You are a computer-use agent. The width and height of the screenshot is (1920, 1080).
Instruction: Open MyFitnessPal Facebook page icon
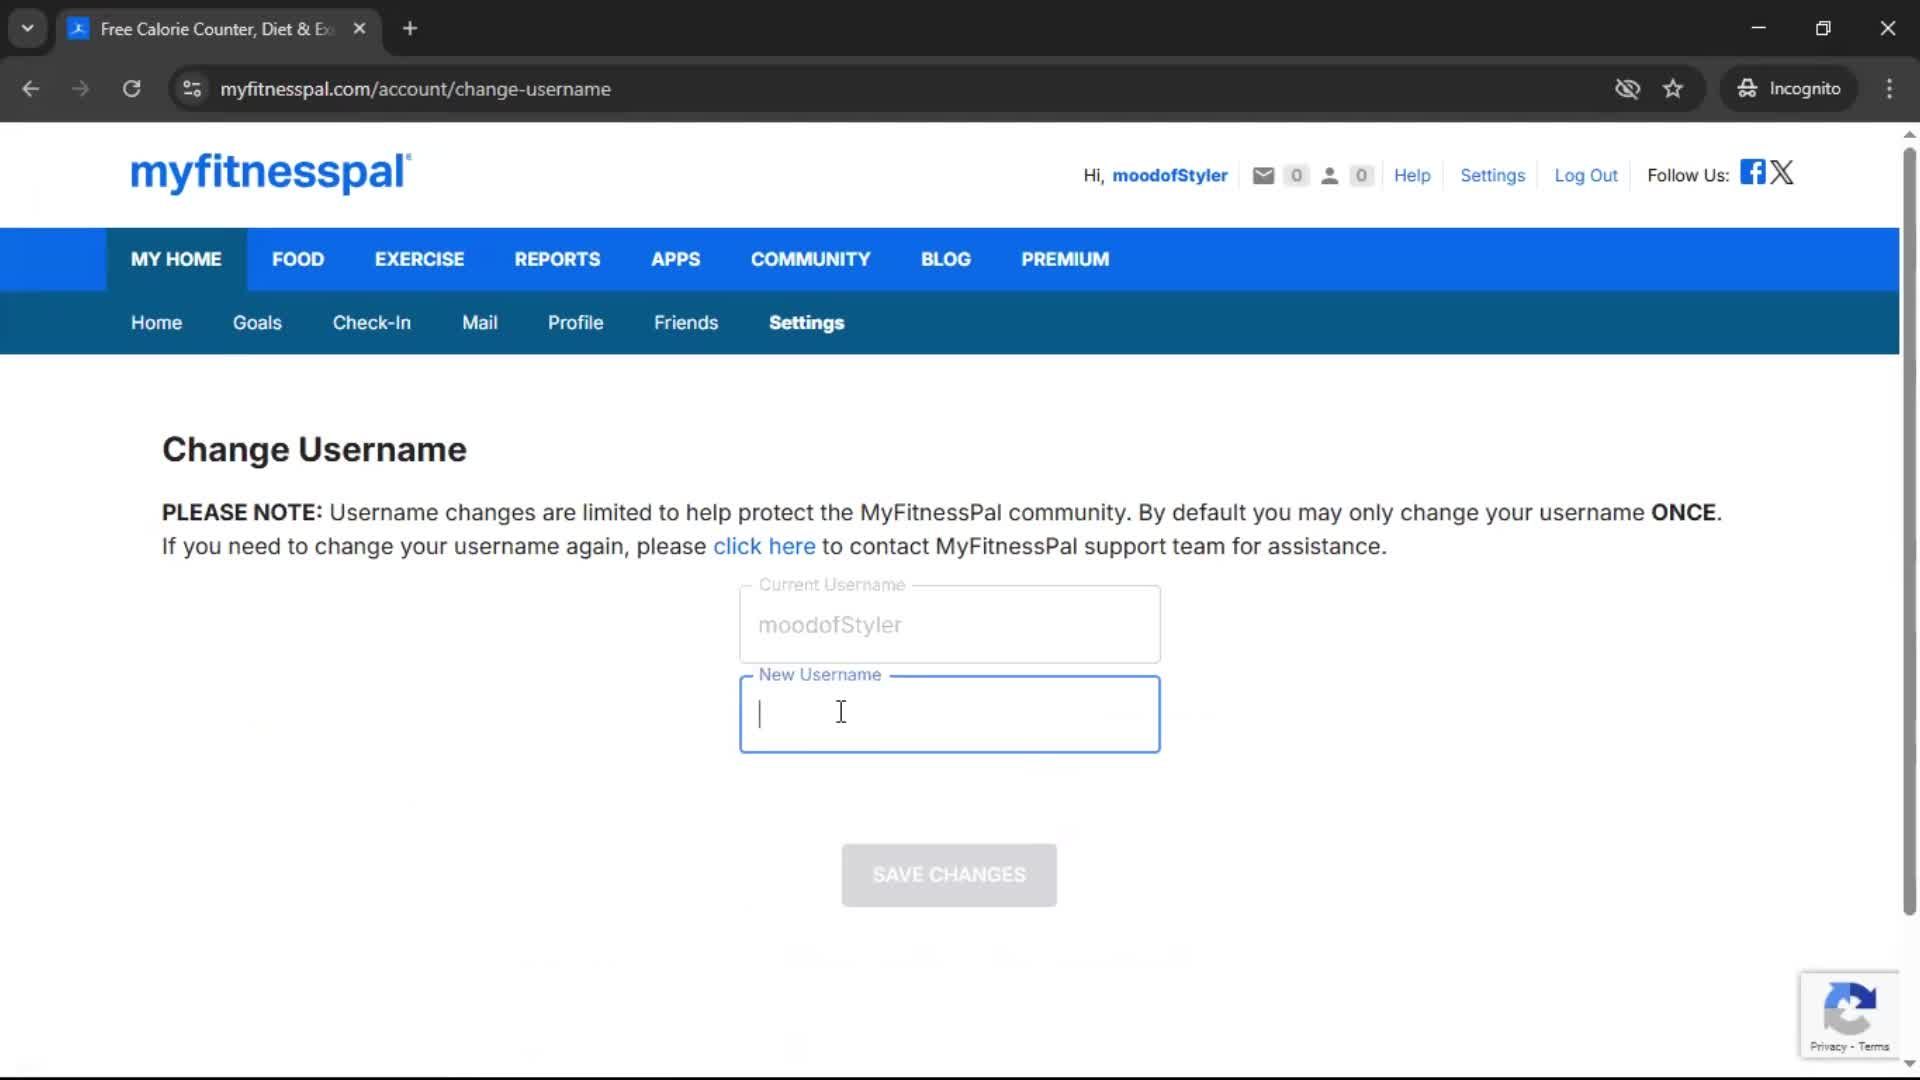pyautogui.click(x=1752, y=172)
